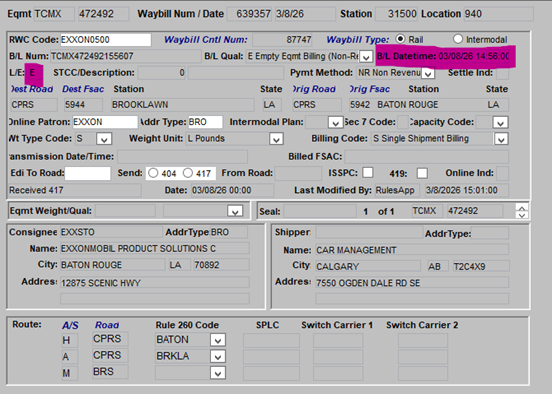Open the BRS row Rule 260 dropdown
The height and width of the screenshot is (394, 552).
click(x=218, y=373)
